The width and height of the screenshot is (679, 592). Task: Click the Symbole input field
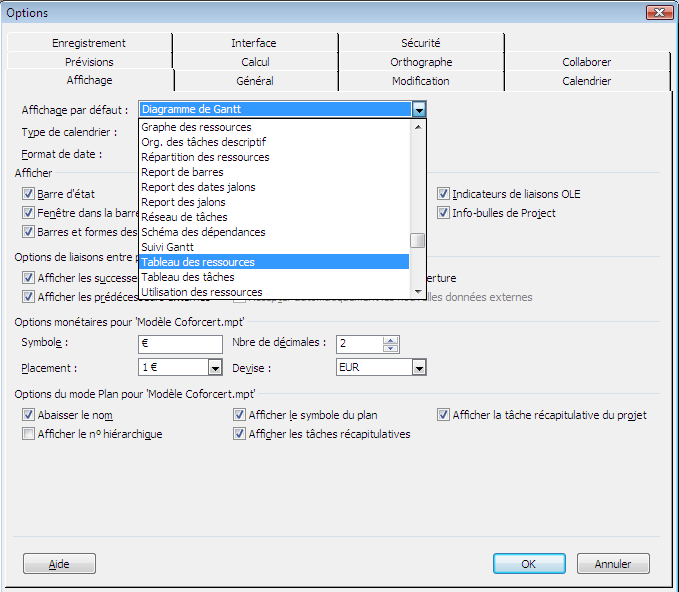180,344
